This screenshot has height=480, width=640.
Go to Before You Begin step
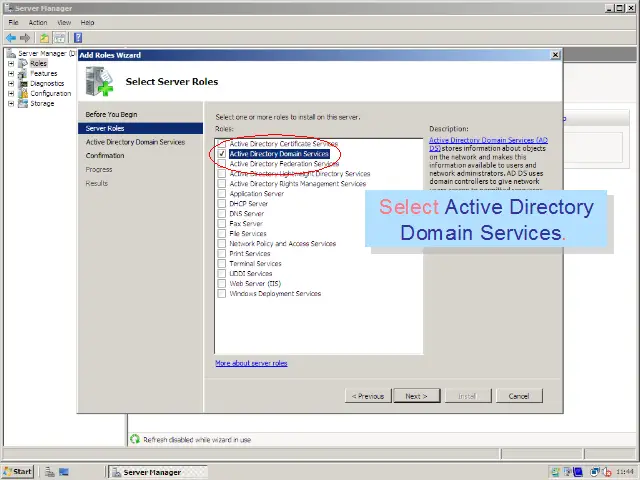(x=111, y=114)
